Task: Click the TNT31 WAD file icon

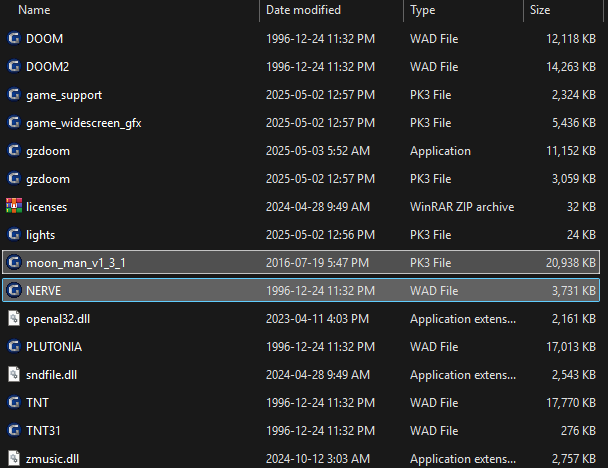Action: coord(14,430)
